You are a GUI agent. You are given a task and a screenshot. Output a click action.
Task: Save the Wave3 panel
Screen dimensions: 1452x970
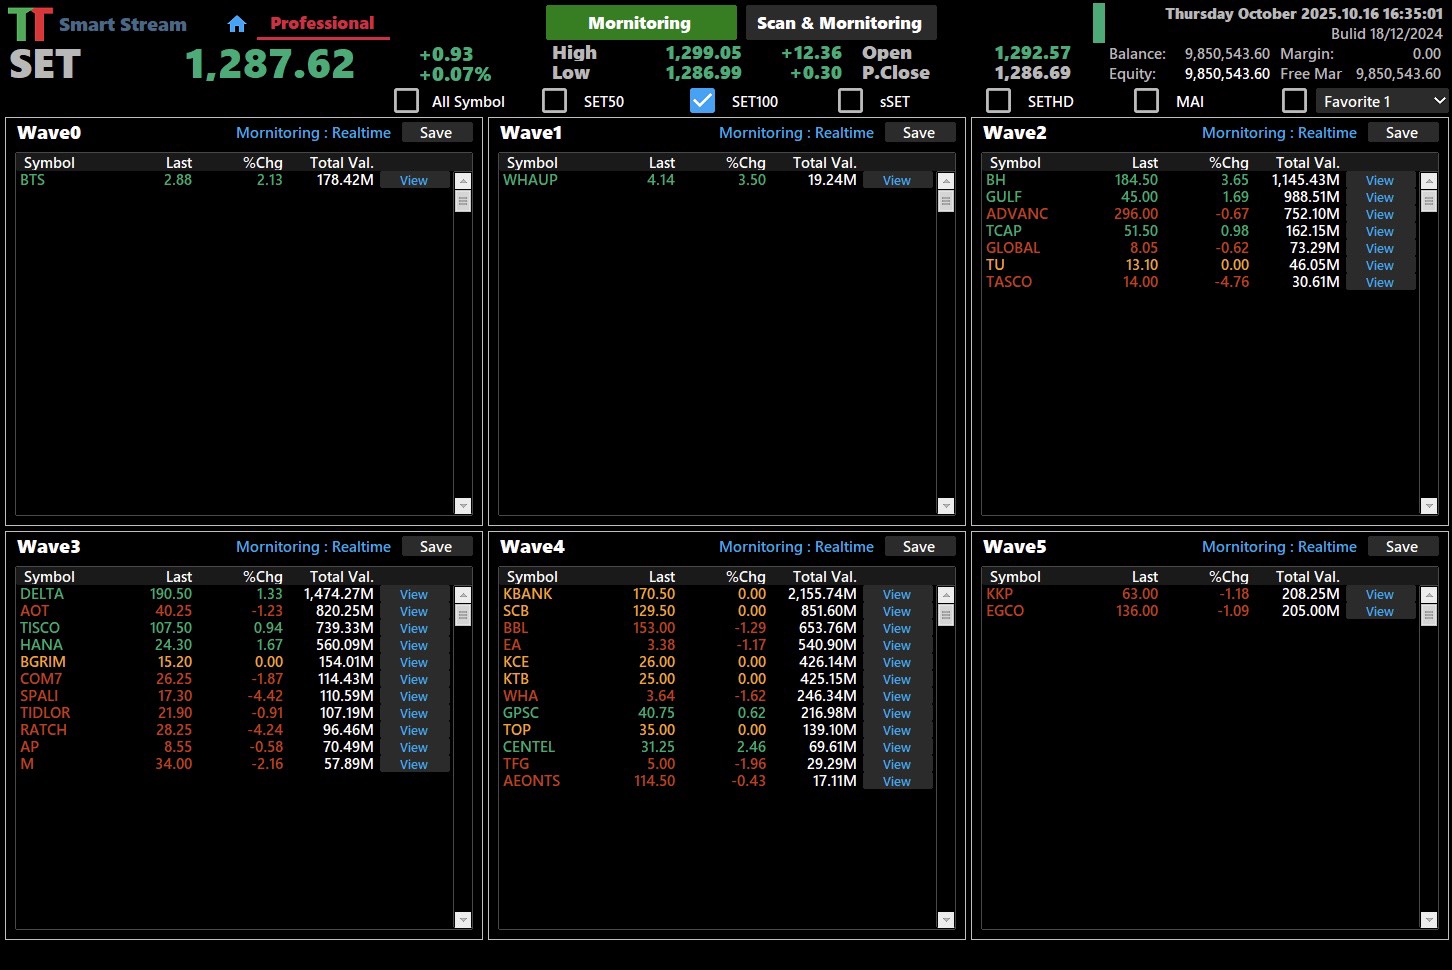[436, 547]
